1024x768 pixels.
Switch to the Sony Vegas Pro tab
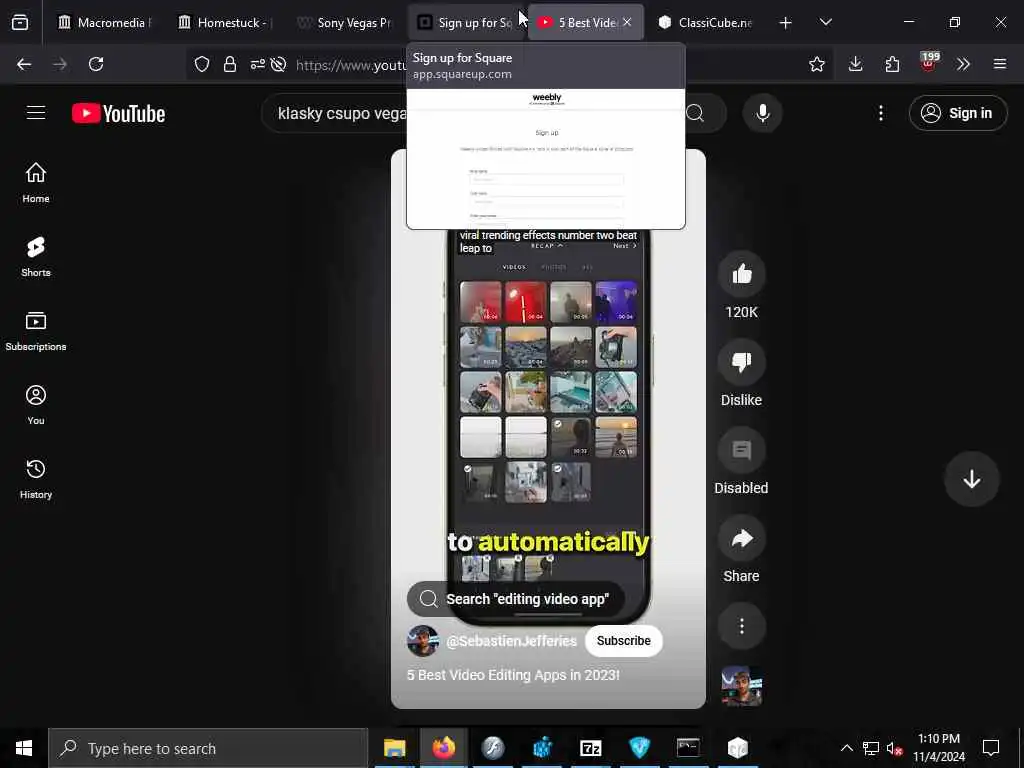[x=345, y=23]
